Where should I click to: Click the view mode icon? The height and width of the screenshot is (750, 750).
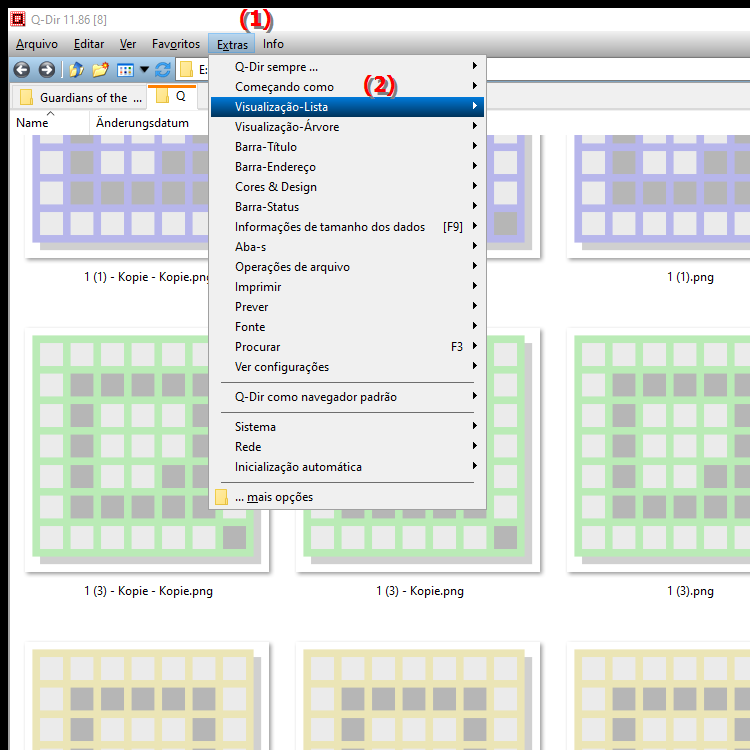click(125, 70)
